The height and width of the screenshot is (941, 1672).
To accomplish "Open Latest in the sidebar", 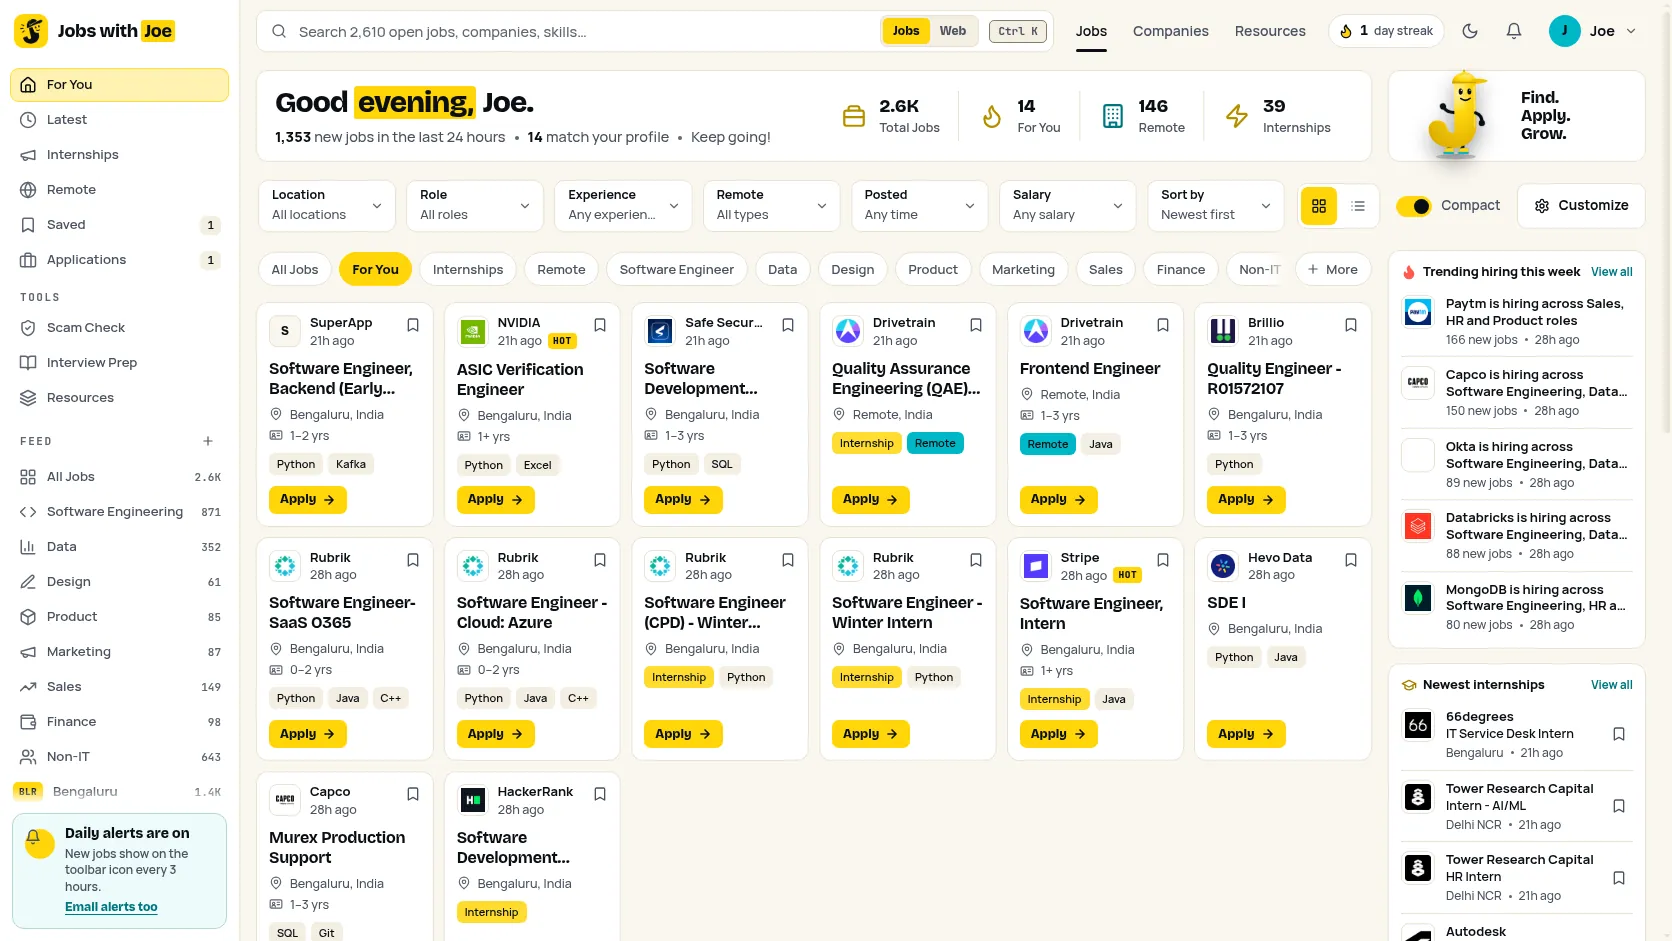I will click(119, 120).
